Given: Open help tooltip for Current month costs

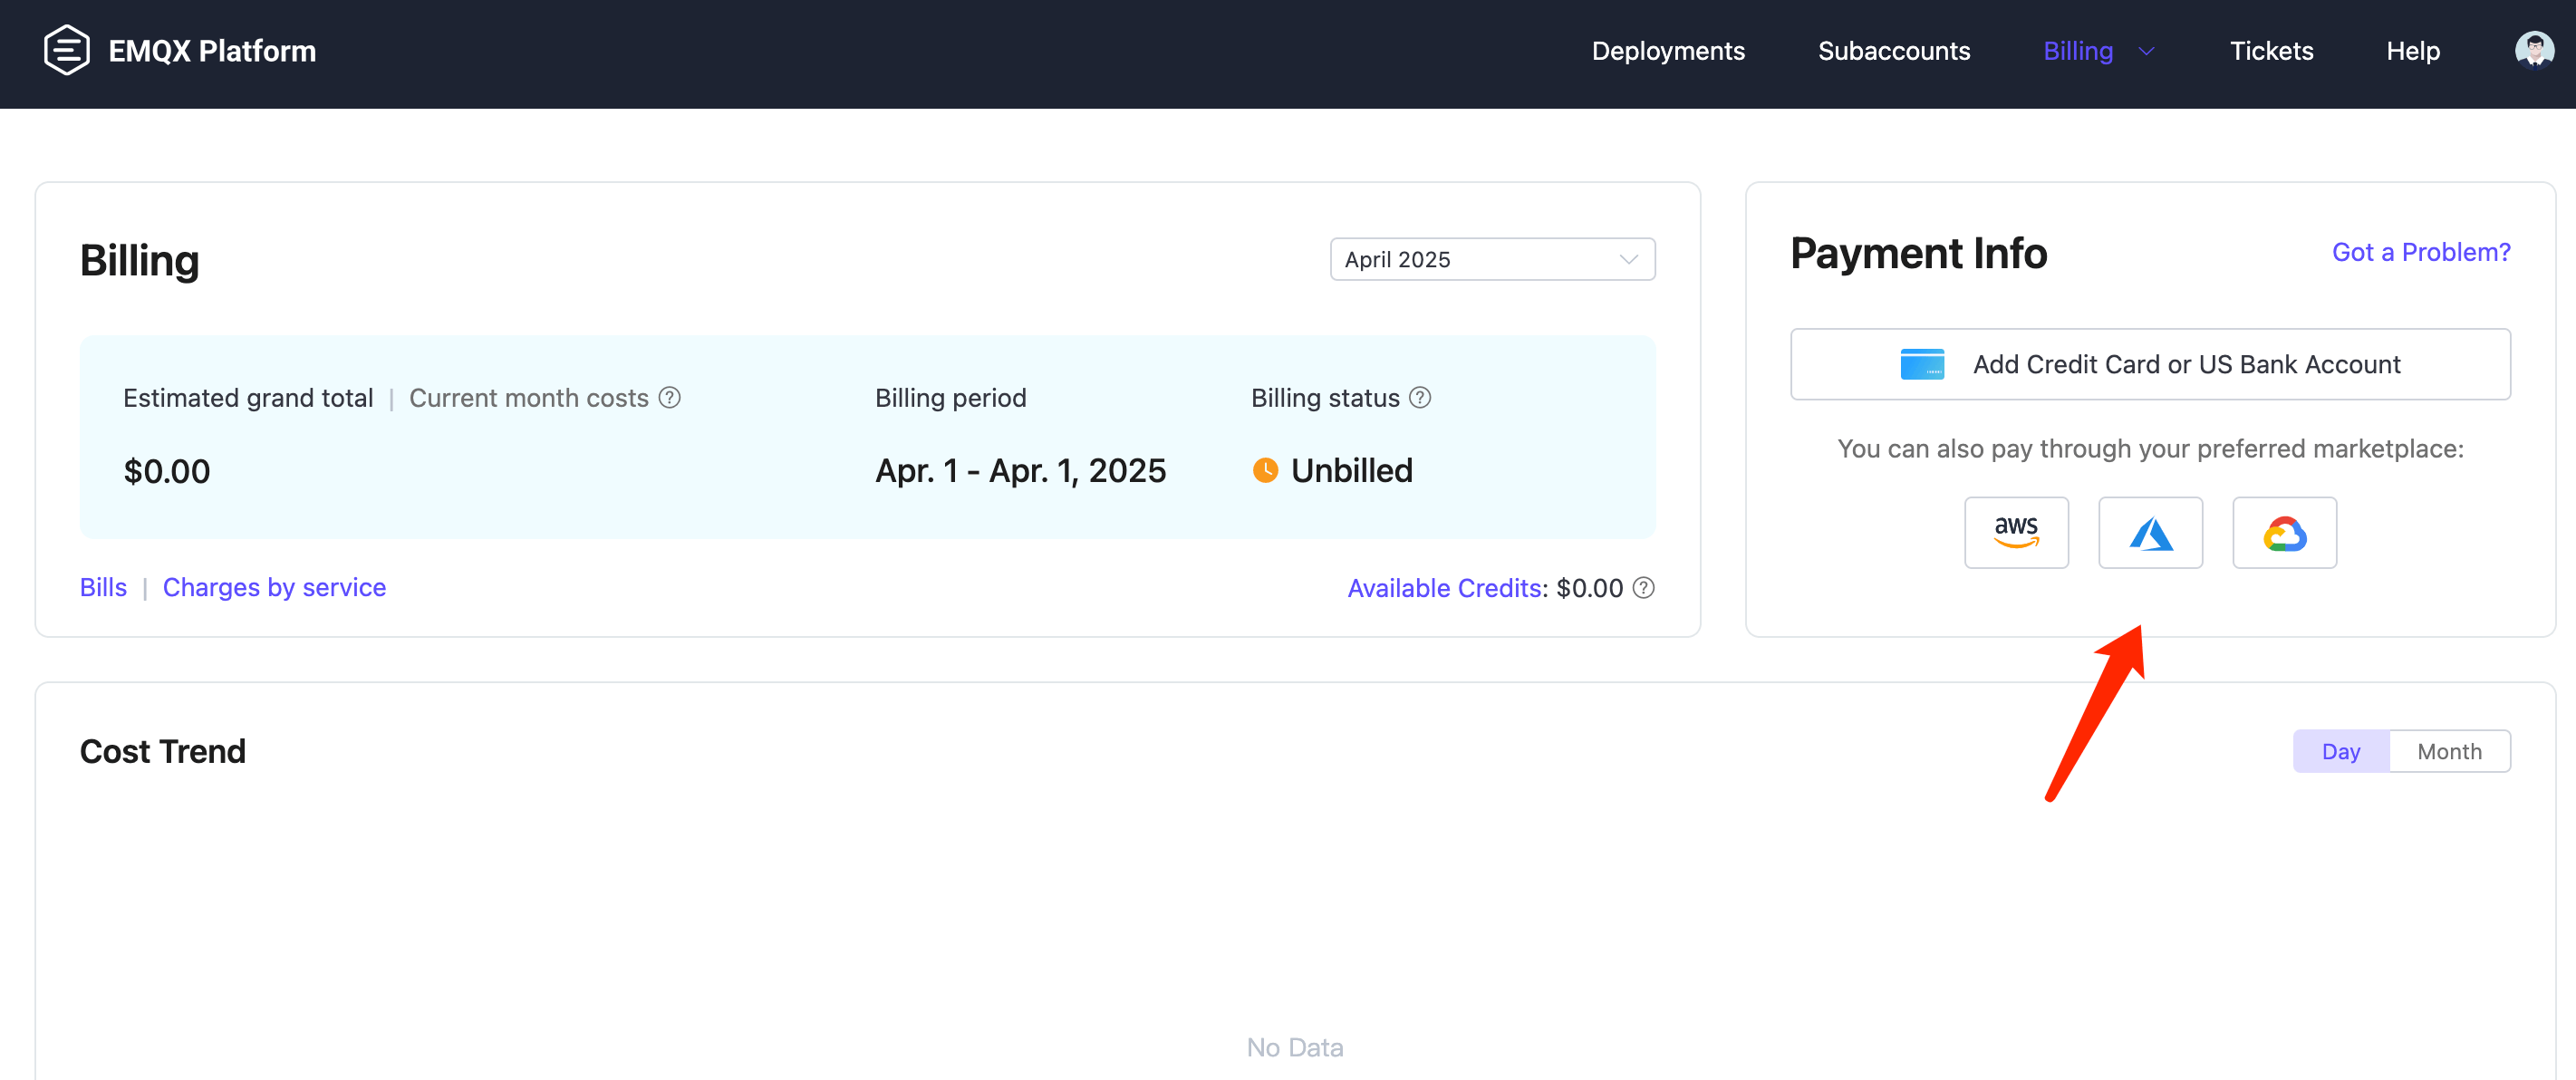Looking at the screenshot, I should click(668, 397).
